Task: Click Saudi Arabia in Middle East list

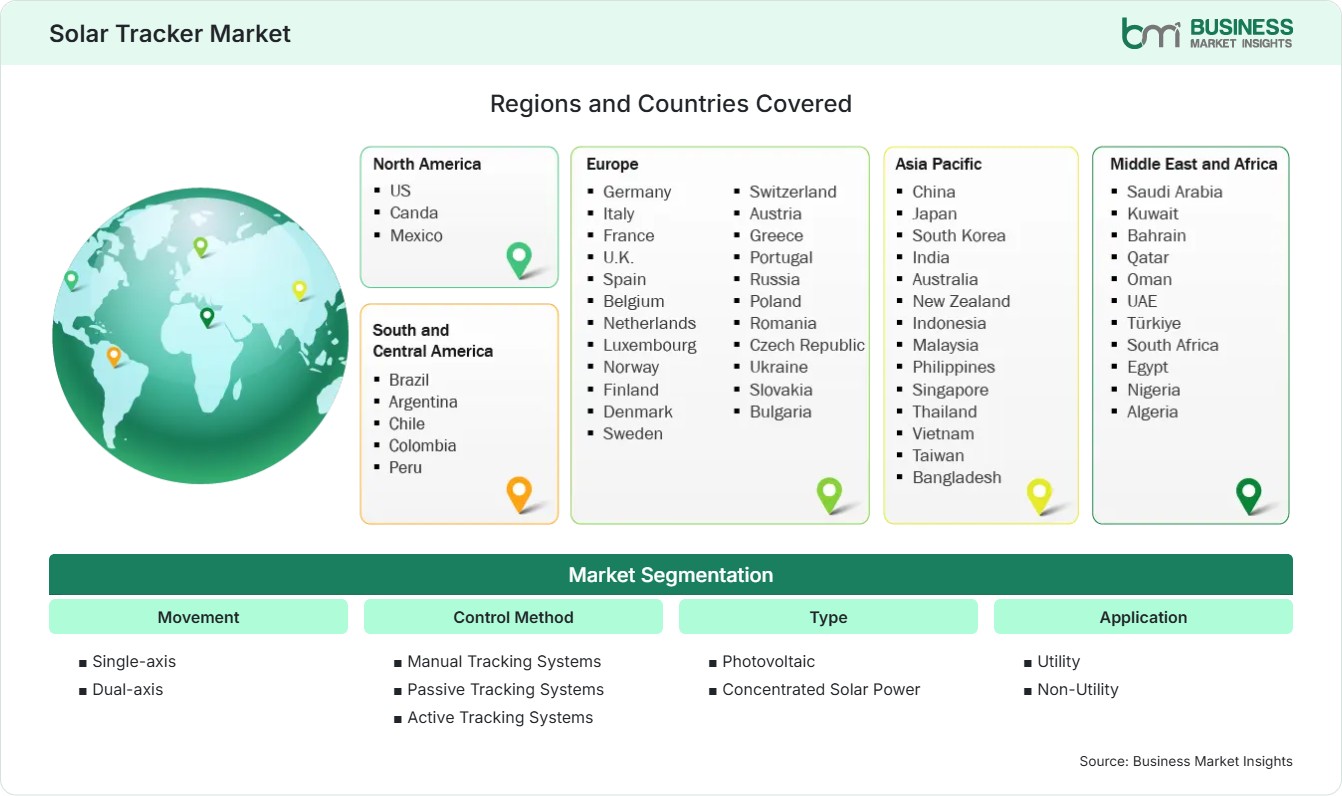Action: [x=1175, y=191]
